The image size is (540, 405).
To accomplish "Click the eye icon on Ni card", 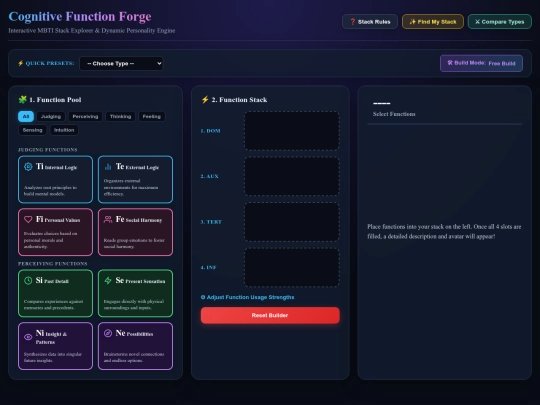I will point(28,337).
